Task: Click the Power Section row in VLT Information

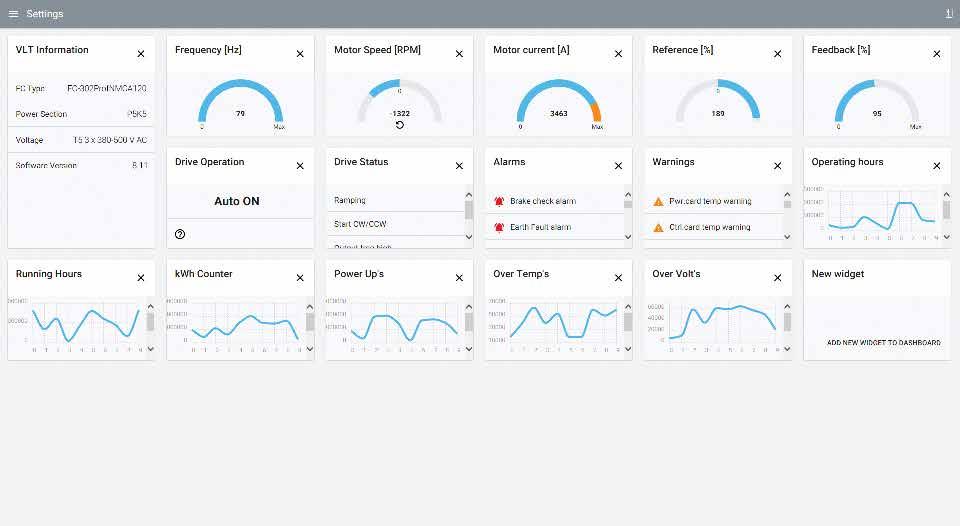Action: pyautogui.click(x=81, y=114)
